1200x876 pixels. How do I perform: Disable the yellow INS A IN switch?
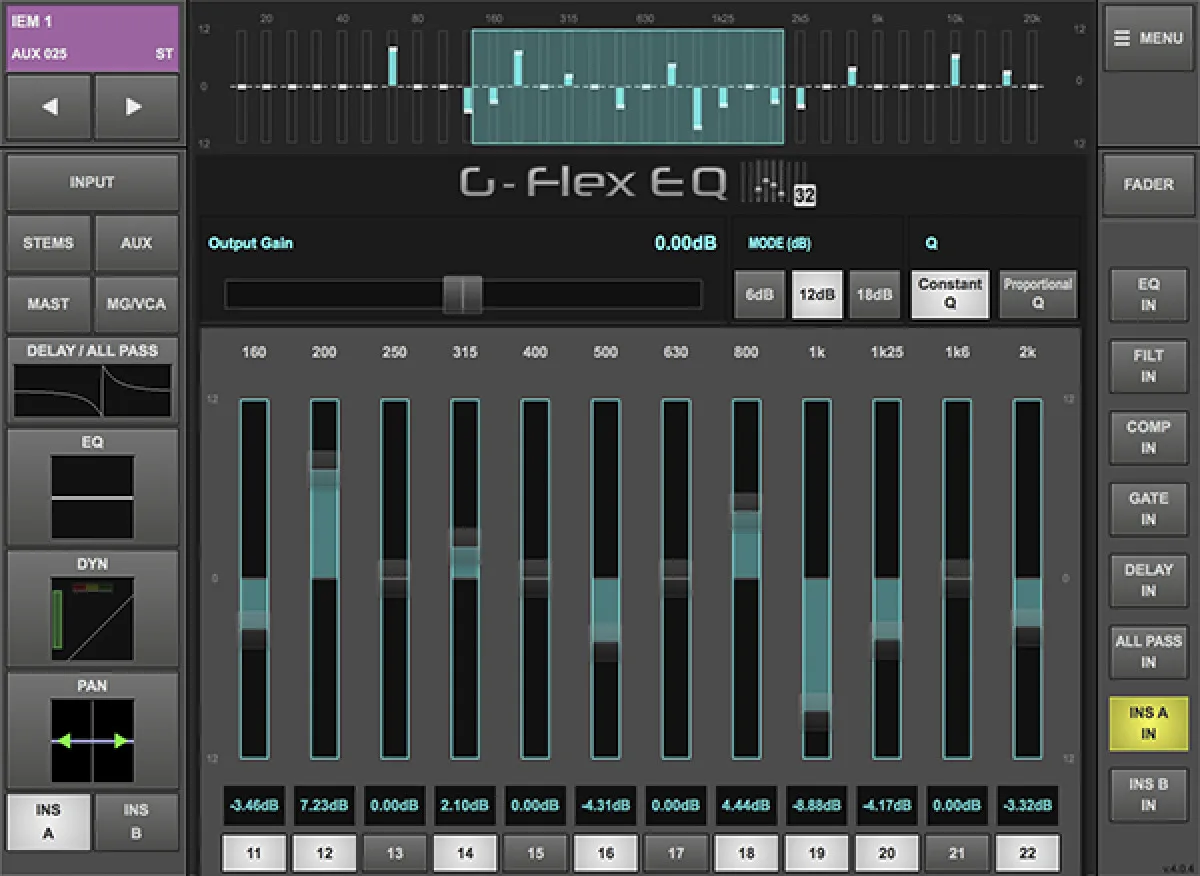pyautogui.click(x=1148, y=723)
